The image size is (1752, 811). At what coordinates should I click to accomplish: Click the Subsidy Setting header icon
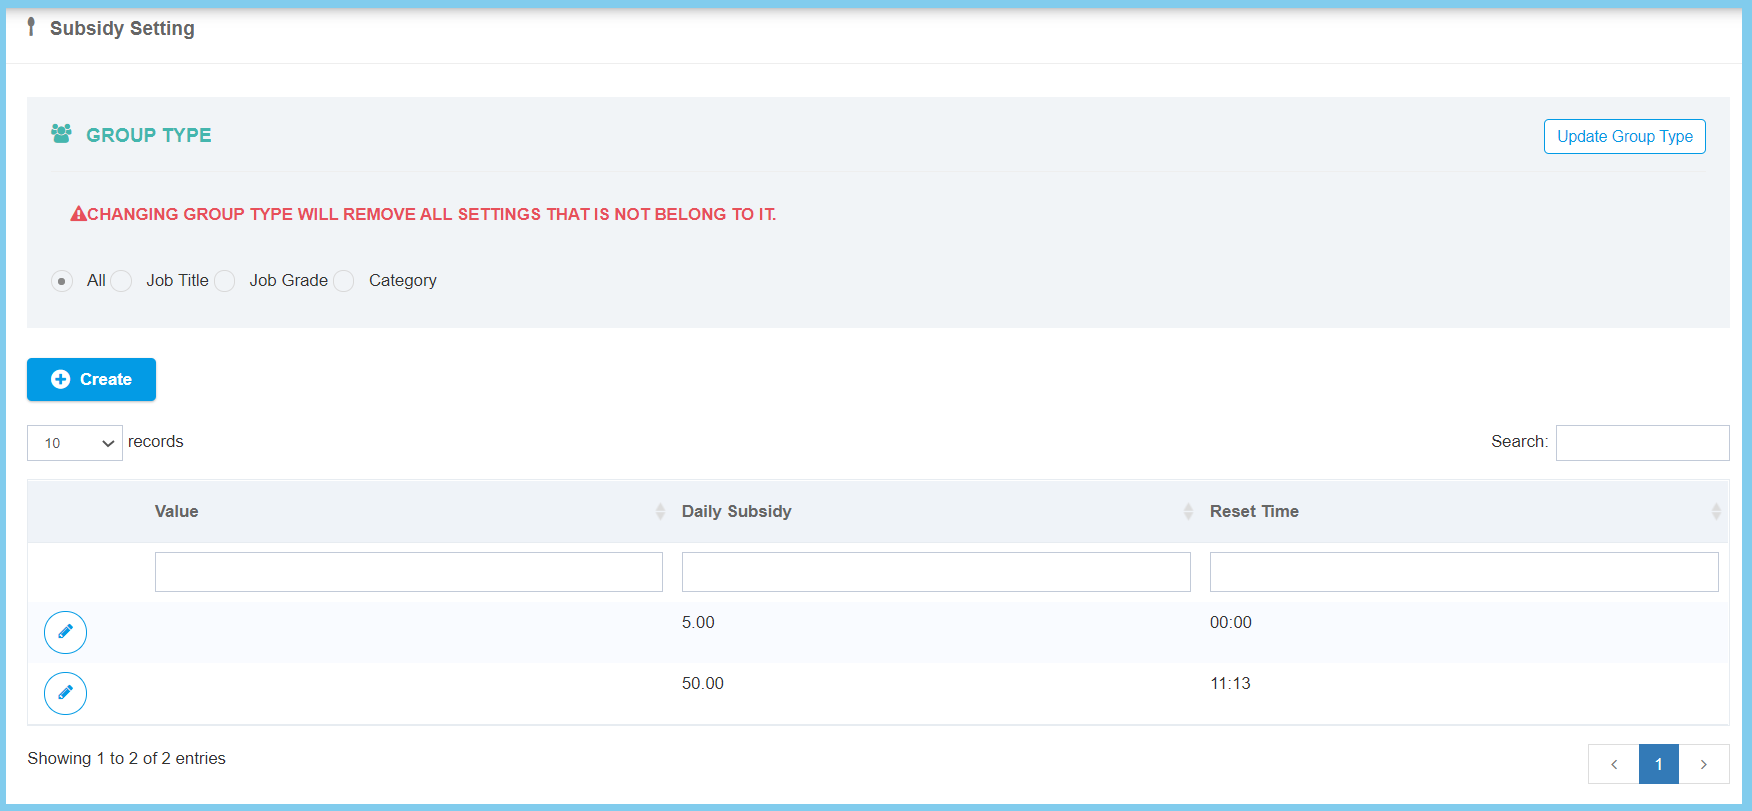pyautogui.click(x=31, y=27)
